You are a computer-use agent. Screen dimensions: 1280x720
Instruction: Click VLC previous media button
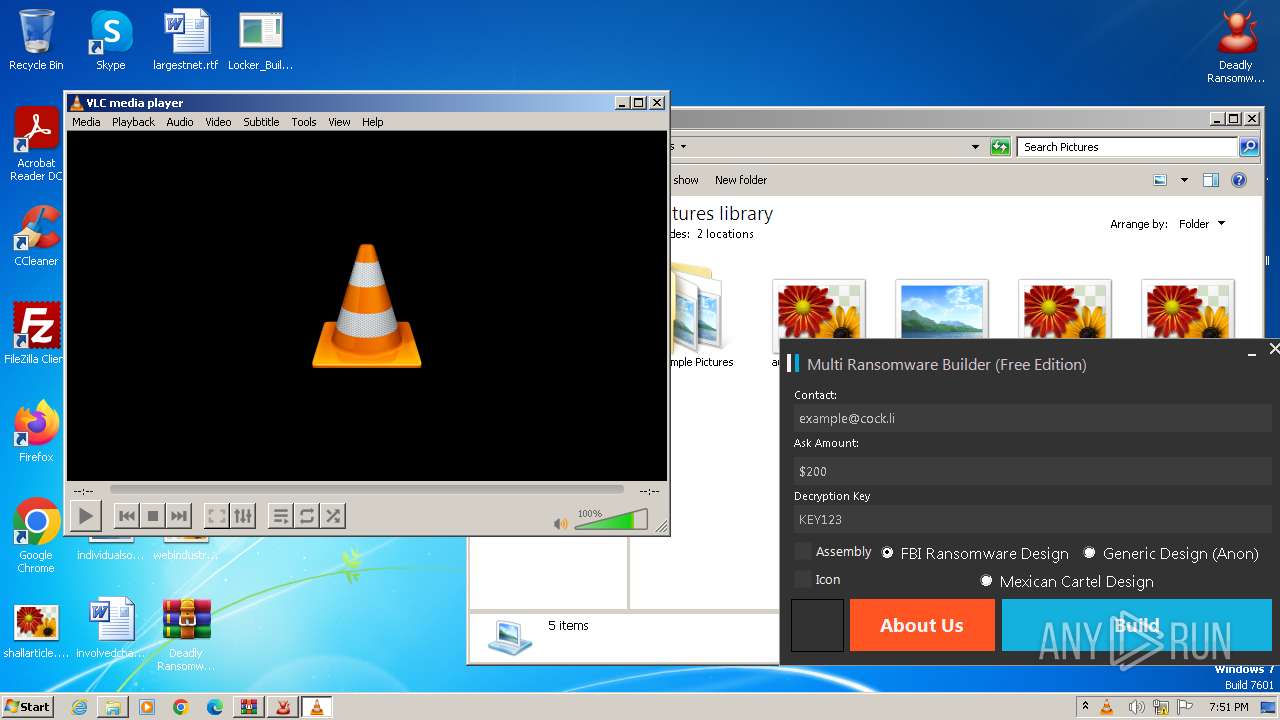point(127,516)
